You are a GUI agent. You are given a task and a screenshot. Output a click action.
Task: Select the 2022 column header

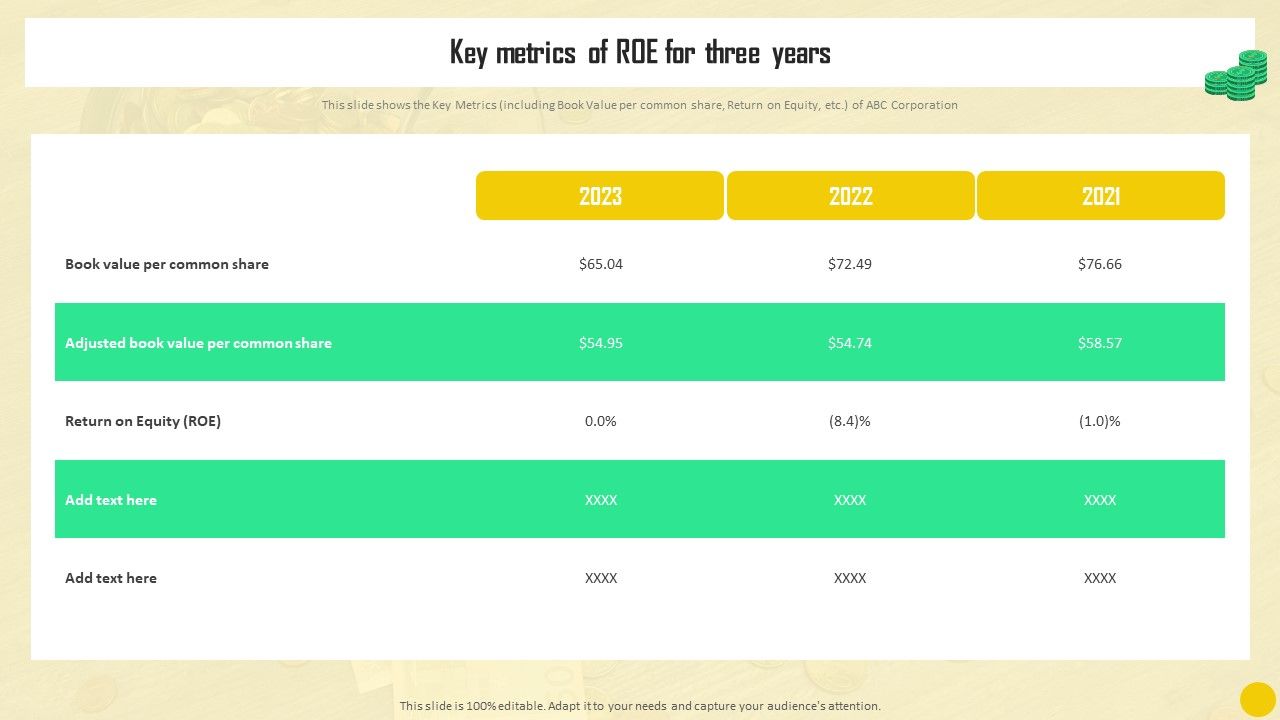(851, 196)
